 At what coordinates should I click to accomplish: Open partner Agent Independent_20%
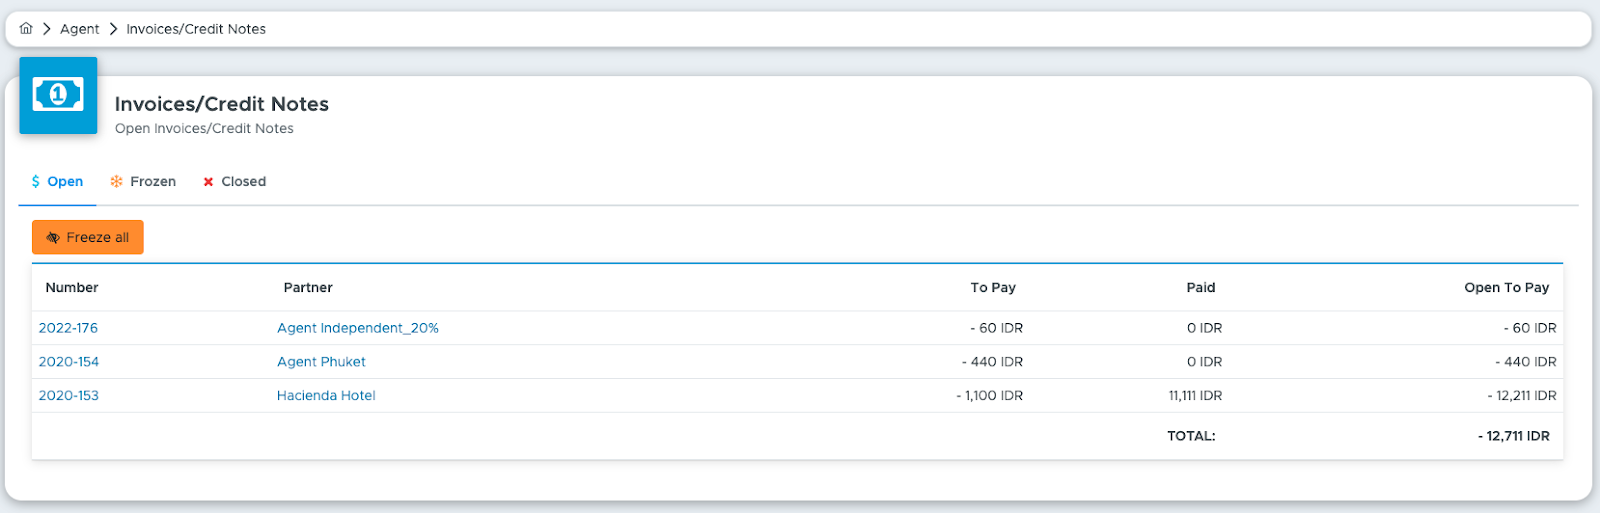tap(358, 328)
